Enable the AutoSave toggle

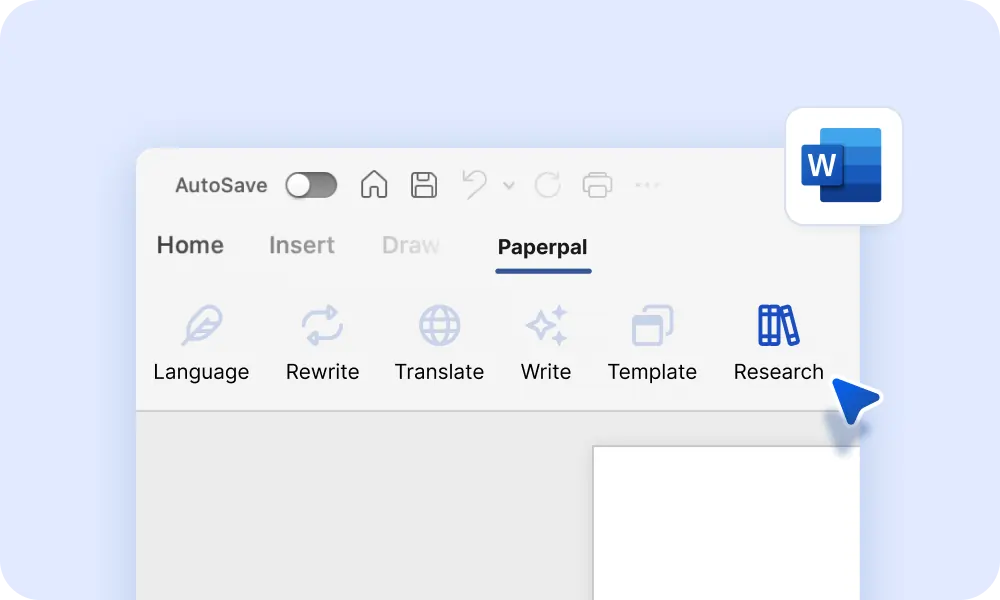tap(311, 185)
